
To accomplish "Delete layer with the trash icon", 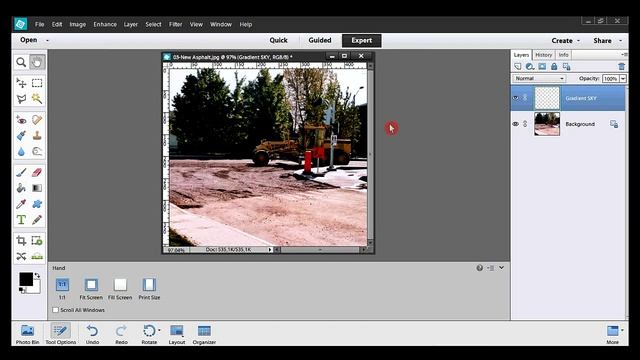I will pyautogui.click(x=621, y=67).
